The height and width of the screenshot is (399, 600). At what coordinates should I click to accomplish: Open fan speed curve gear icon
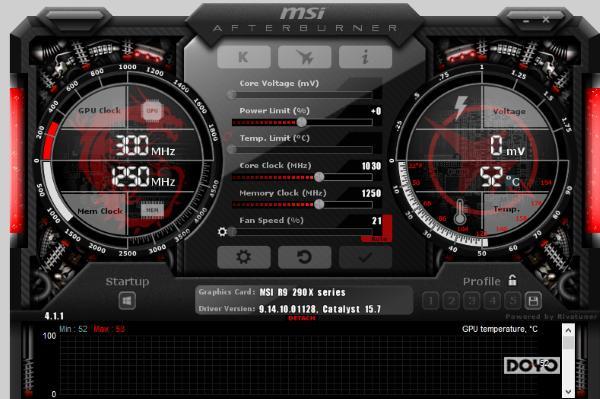[x=222, y=232]
